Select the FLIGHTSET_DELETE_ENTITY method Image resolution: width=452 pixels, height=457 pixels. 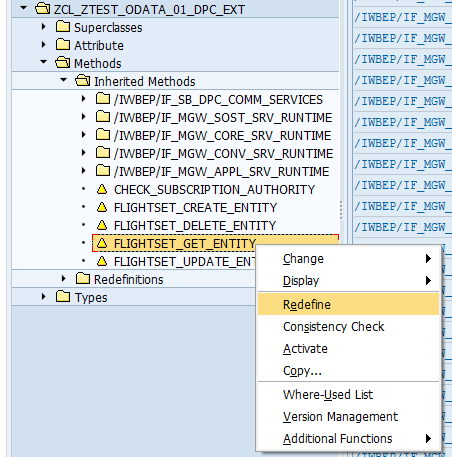point(195,226)
